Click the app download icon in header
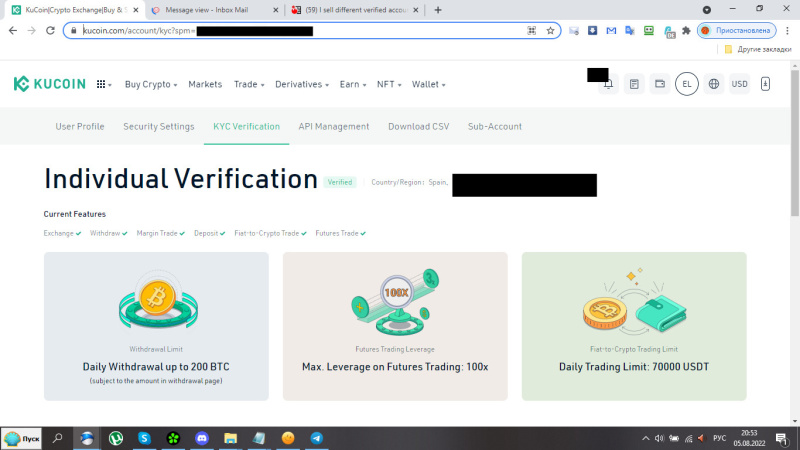The image size is (800, 450). [x=765, y=85]
